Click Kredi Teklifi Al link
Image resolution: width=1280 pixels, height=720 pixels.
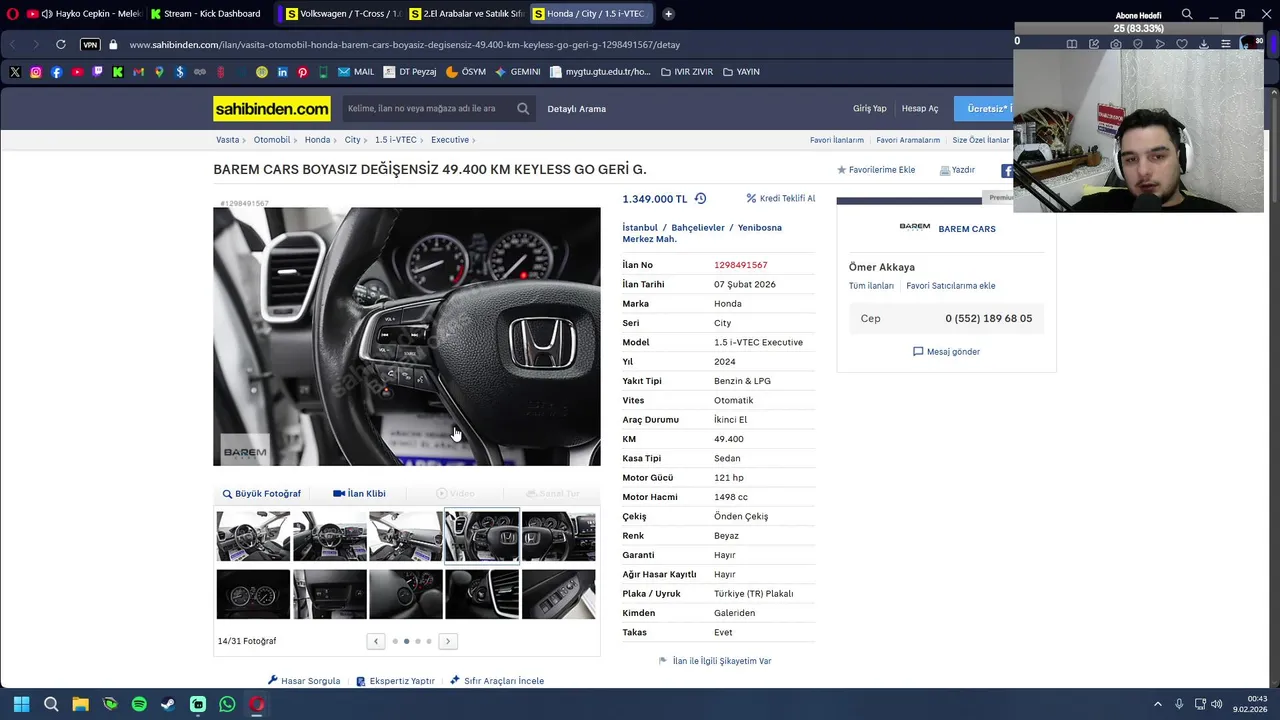(780, 199)
